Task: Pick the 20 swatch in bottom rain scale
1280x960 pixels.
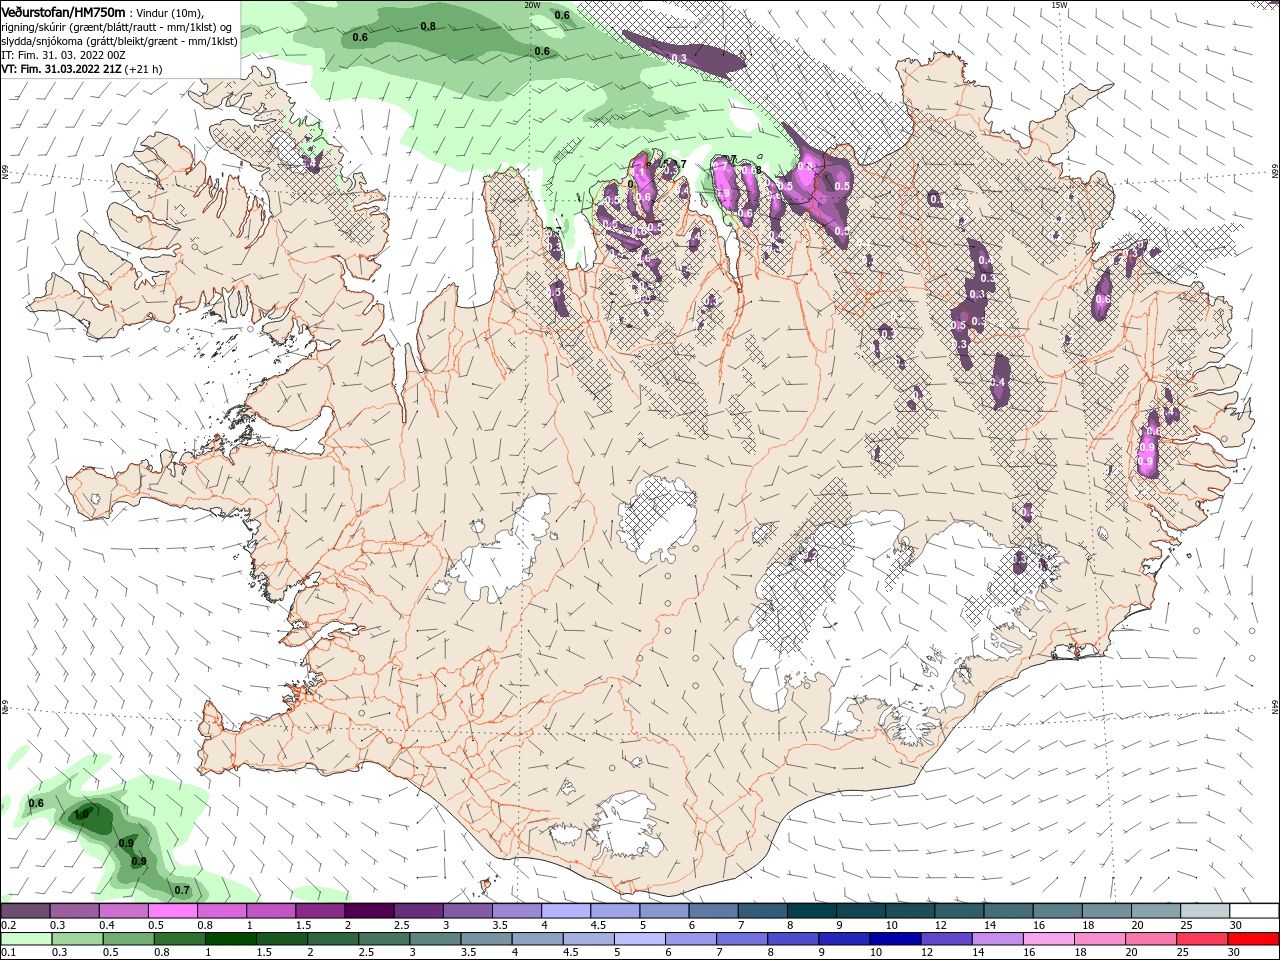Action: [x=1152, y=939]
